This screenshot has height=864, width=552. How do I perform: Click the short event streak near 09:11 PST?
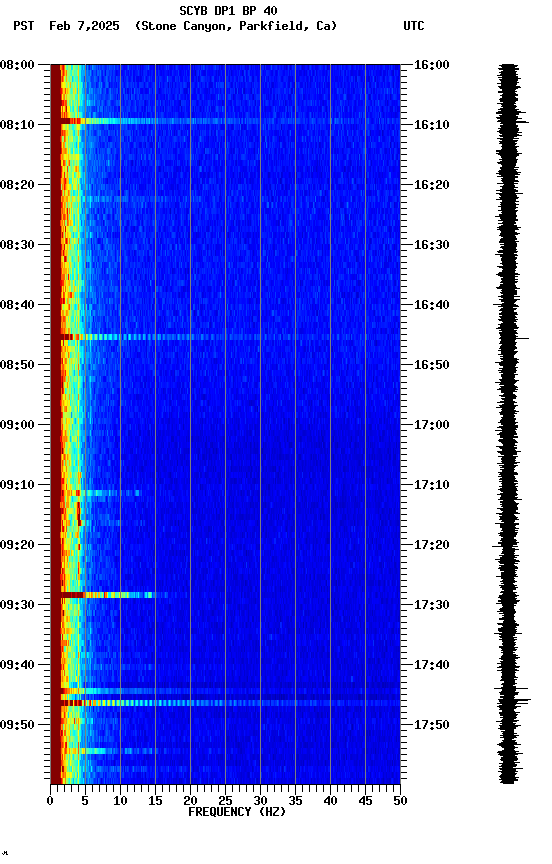point(99,493)
